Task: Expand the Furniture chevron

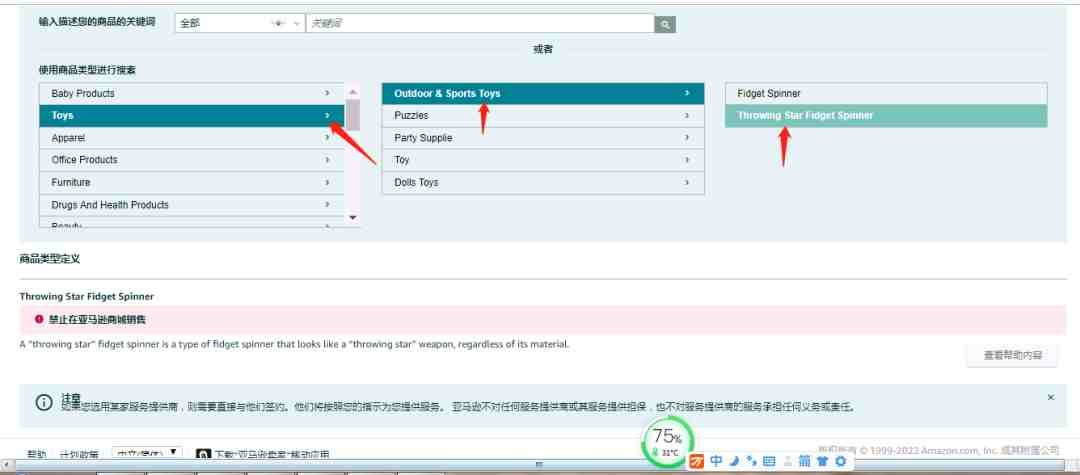Action: coord(327,182)
